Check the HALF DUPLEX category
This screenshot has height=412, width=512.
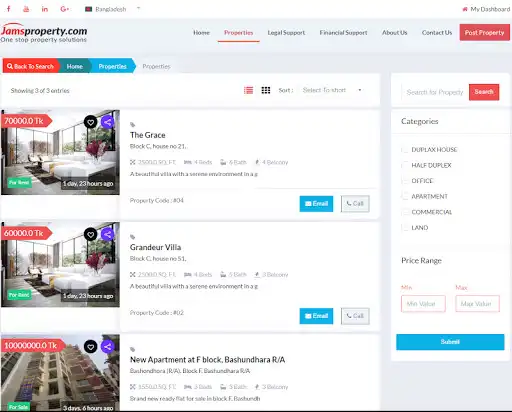click(405, 165)
